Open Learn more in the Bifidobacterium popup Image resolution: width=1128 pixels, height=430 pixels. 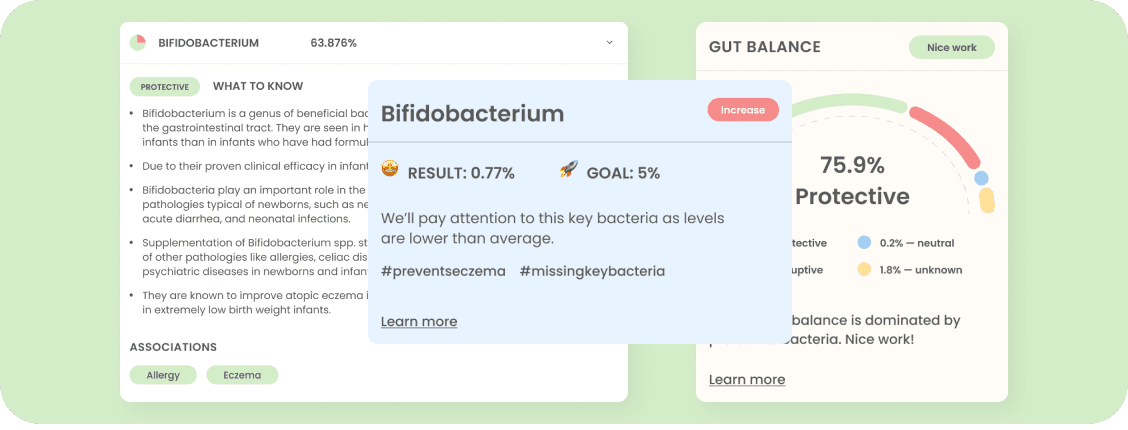pyautogui.click(x=419, y=321)
